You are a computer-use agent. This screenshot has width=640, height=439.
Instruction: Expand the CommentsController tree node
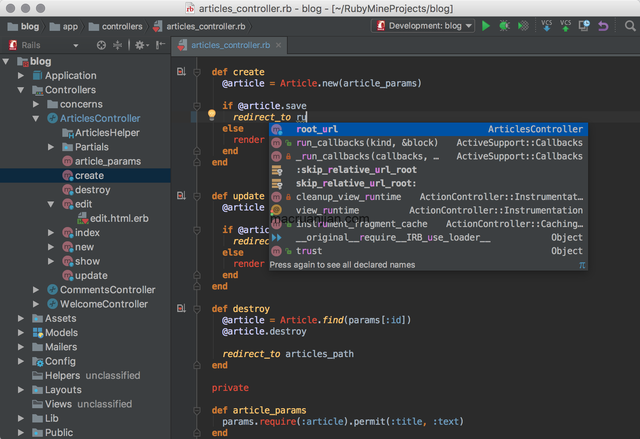coord(37,290)
